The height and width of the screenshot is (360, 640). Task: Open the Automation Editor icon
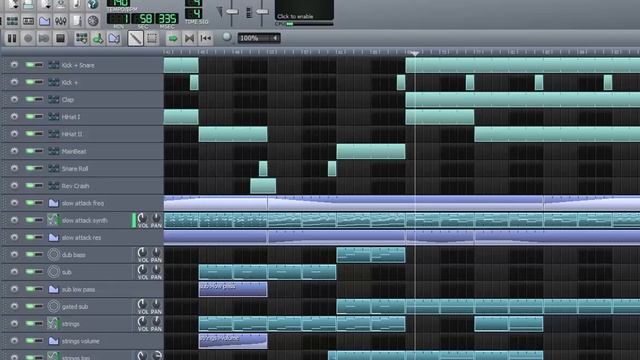click(44, 20)
